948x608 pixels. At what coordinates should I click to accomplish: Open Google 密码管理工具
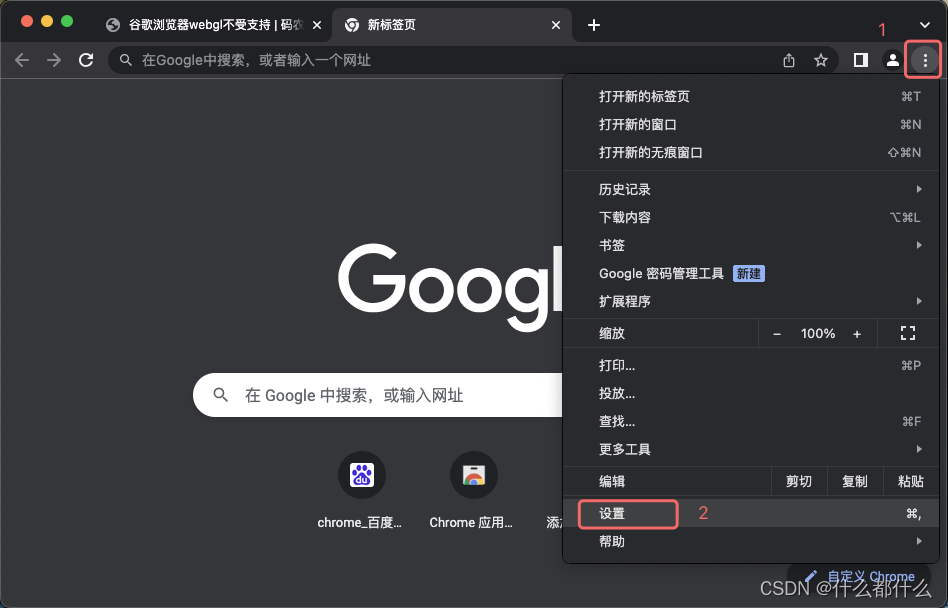coord(750,273)
